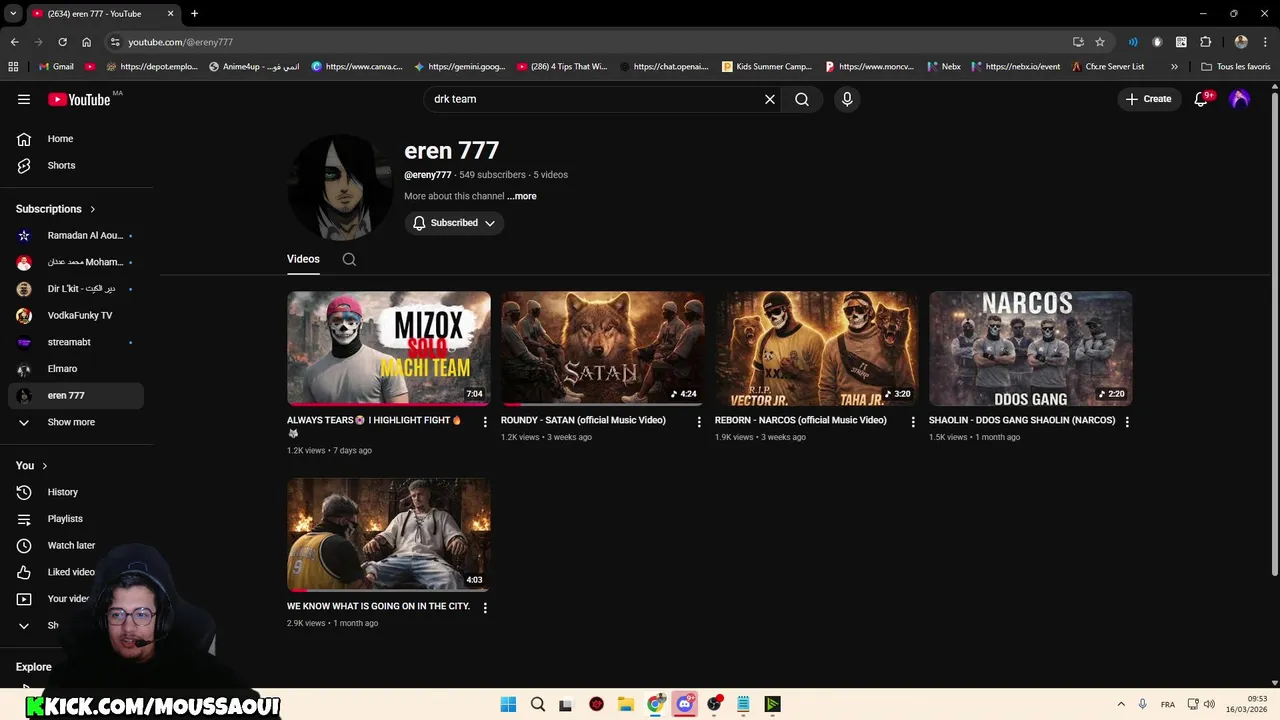
Task: Click the eren 777 channel avatar
Action: 339,187
